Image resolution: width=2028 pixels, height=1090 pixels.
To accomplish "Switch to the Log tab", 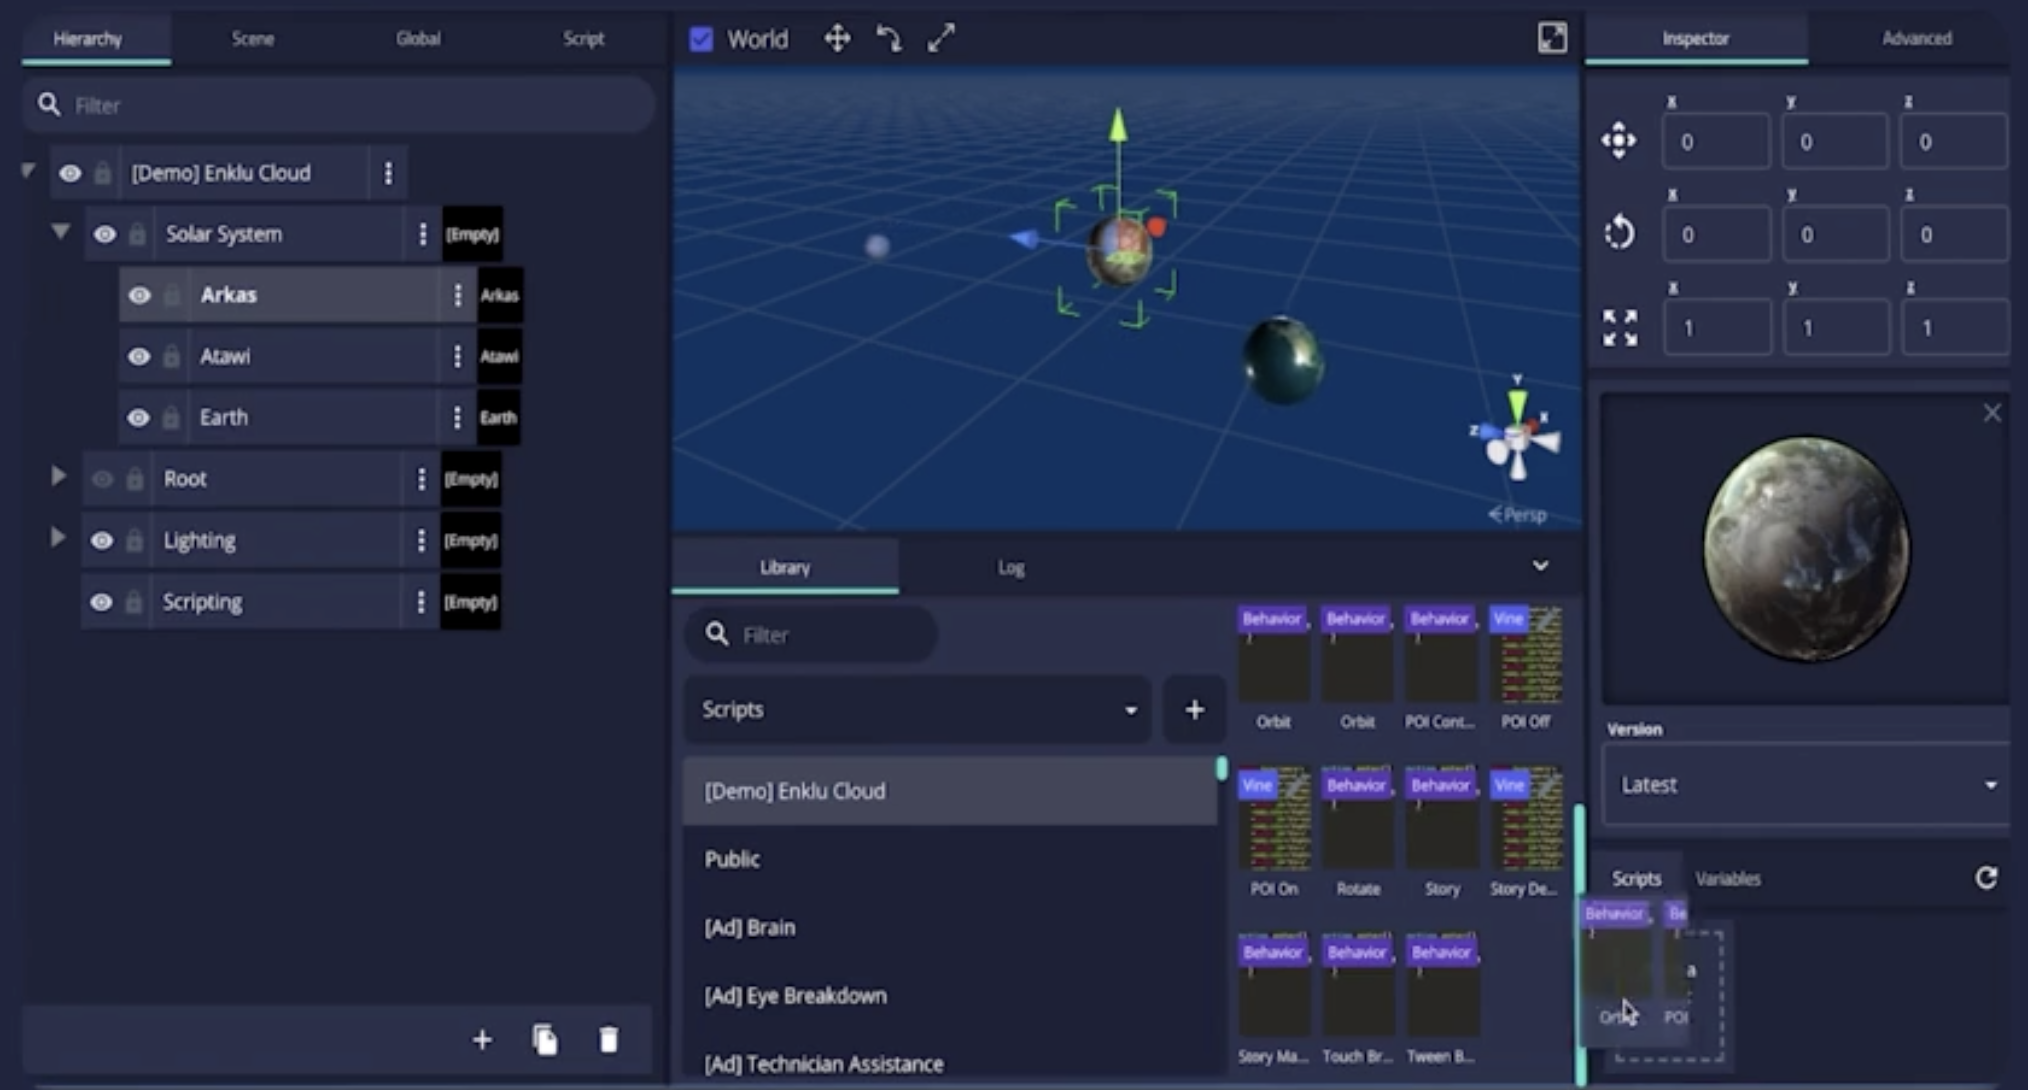I will coord(1010,567).
